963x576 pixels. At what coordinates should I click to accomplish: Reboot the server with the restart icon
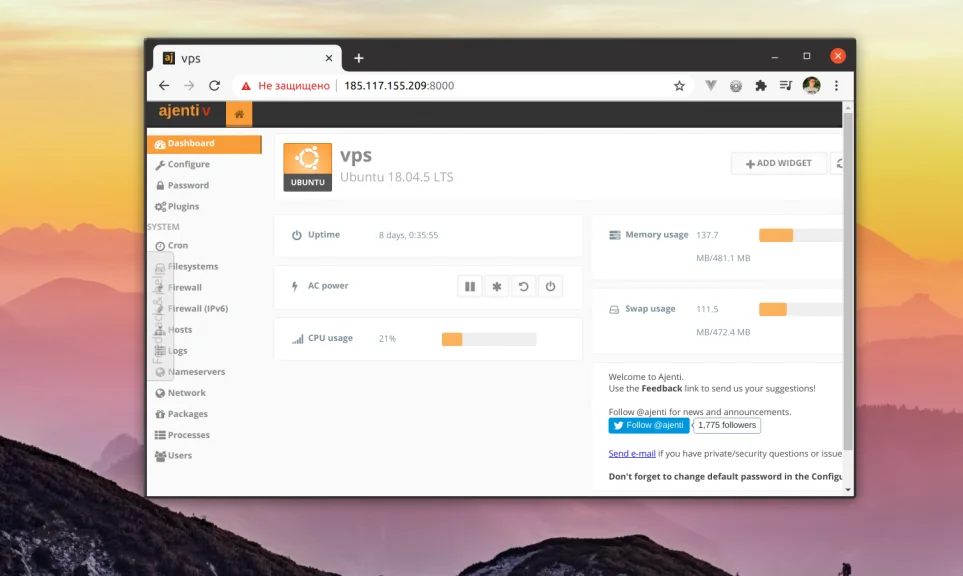523,286
